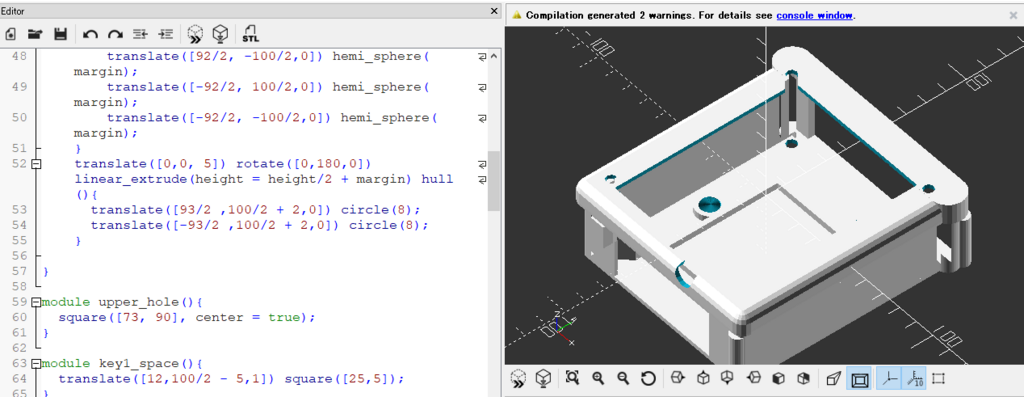Toggle Show Edges in the viewer
The width and height of the screenshot is (1024, 397).
coord(938,379)
